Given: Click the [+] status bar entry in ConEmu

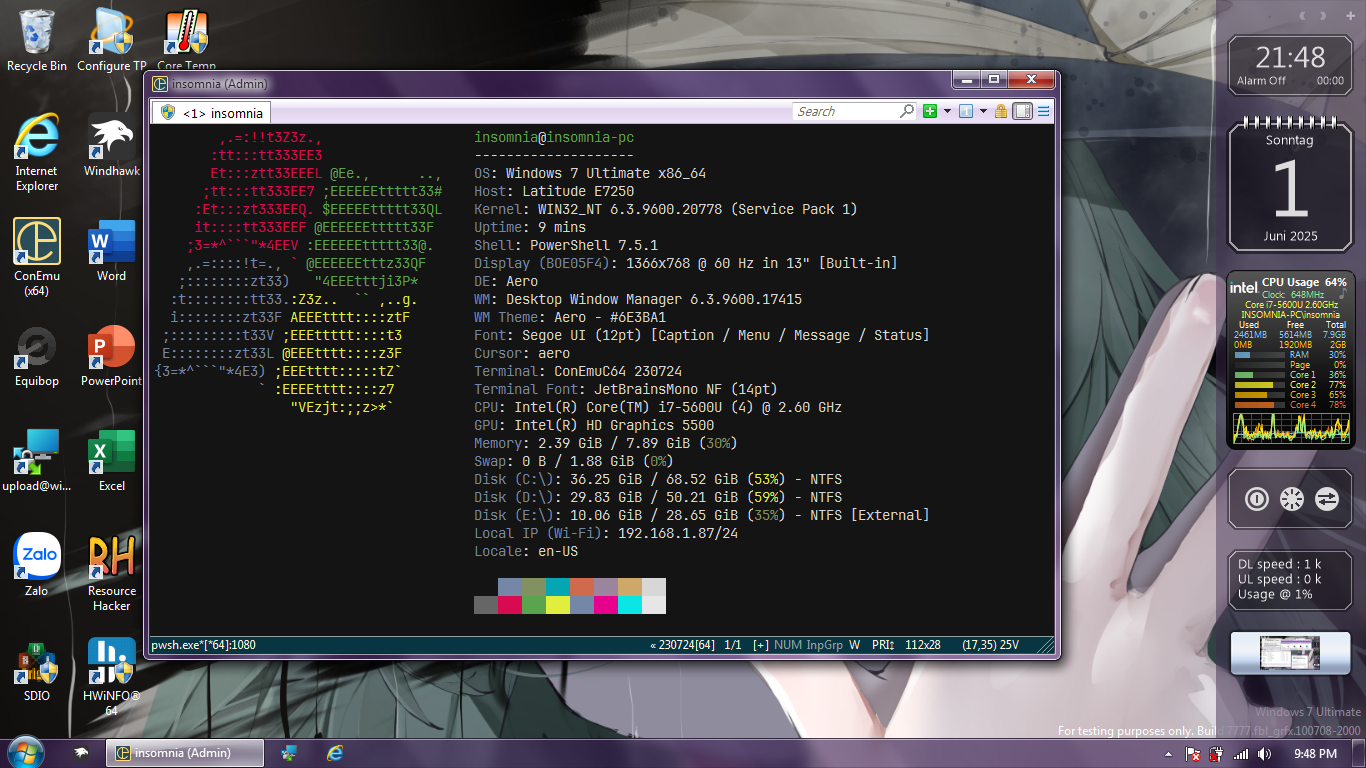Looking at the screenshot, I should click(x=761, y=645).
